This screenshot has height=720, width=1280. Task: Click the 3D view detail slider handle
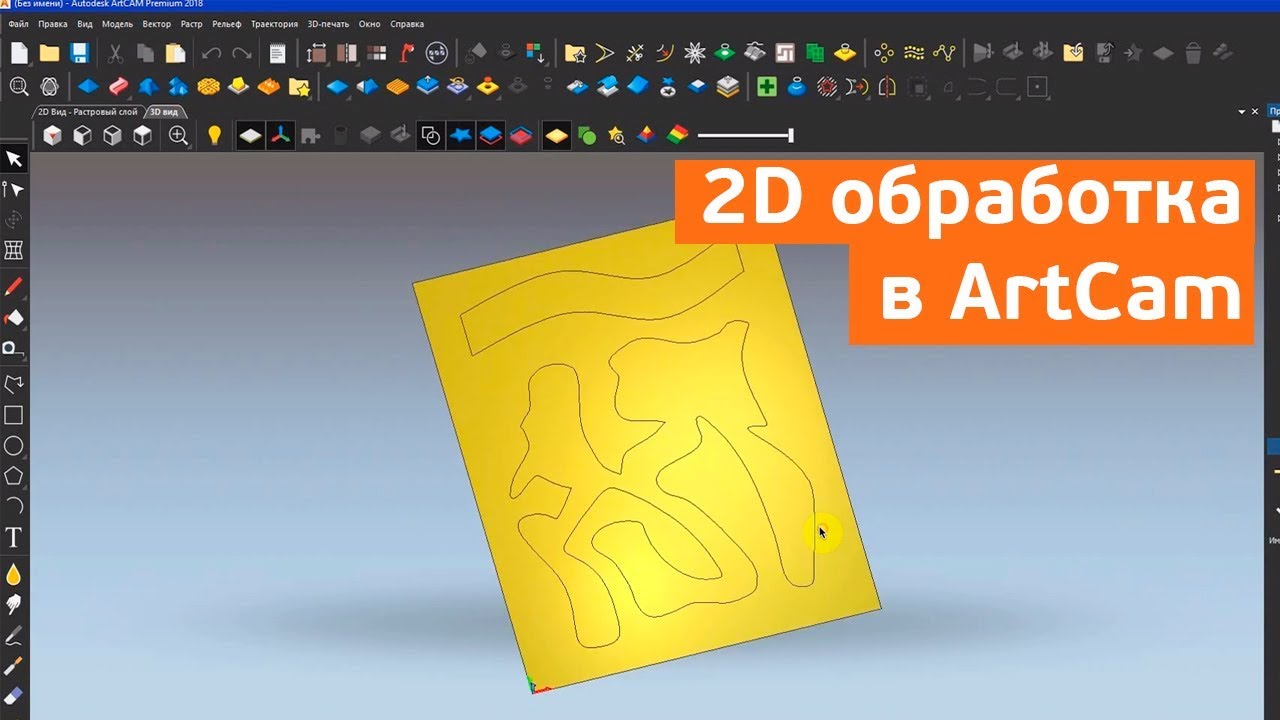pyautogui.click(x=791, y=135)
